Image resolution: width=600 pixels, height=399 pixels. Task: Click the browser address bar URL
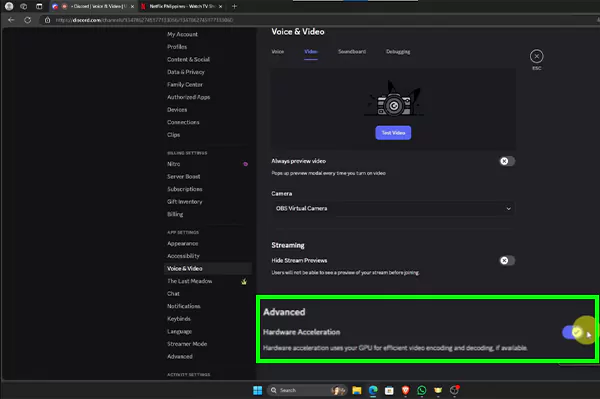click(144, 20)
